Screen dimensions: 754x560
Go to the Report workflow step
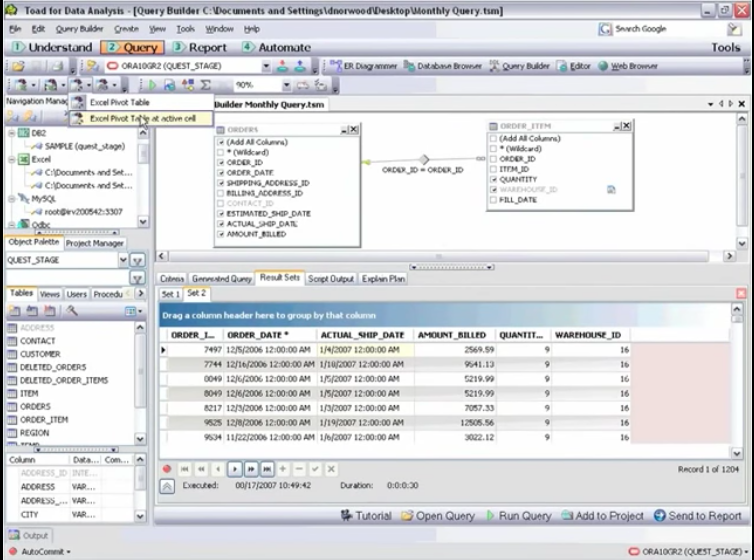(x=200, y=48)
